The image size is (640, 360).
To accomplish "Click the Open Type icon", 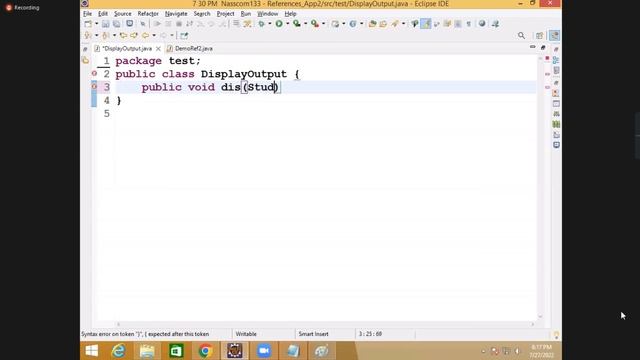I will (x=372, y=24).
